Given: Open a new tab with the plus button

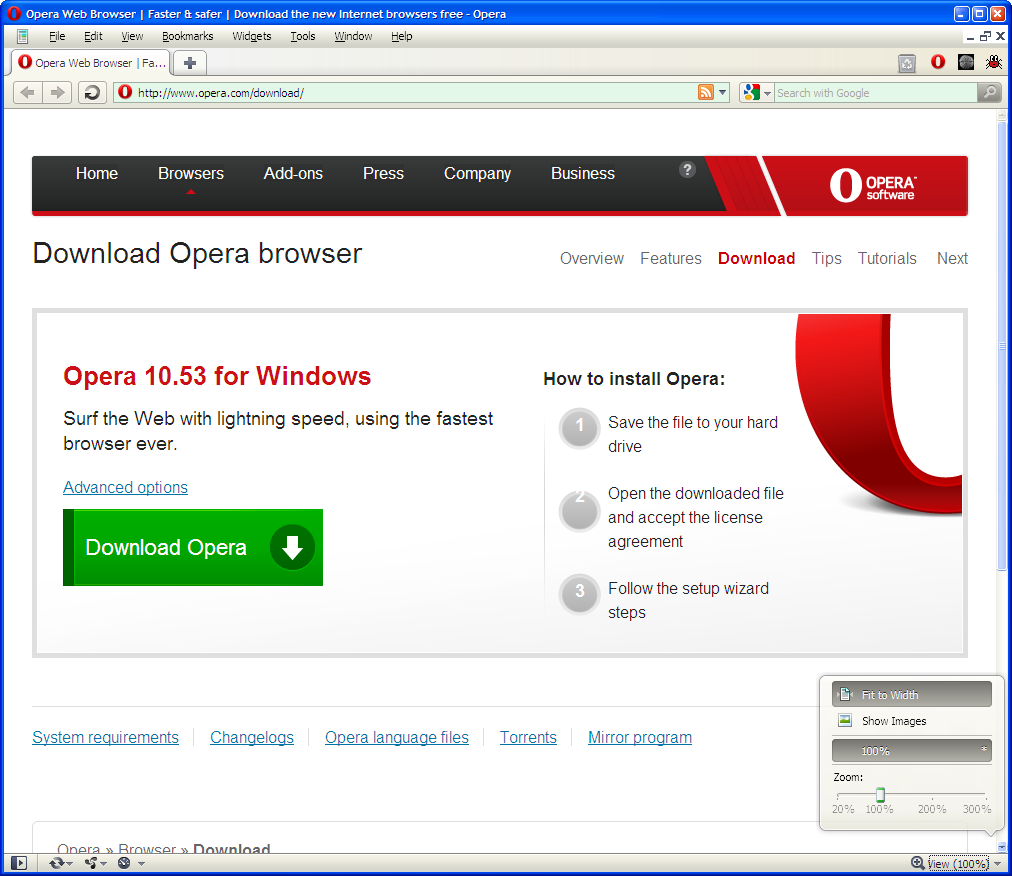Looking at the screenshot, I should (190, 63).
